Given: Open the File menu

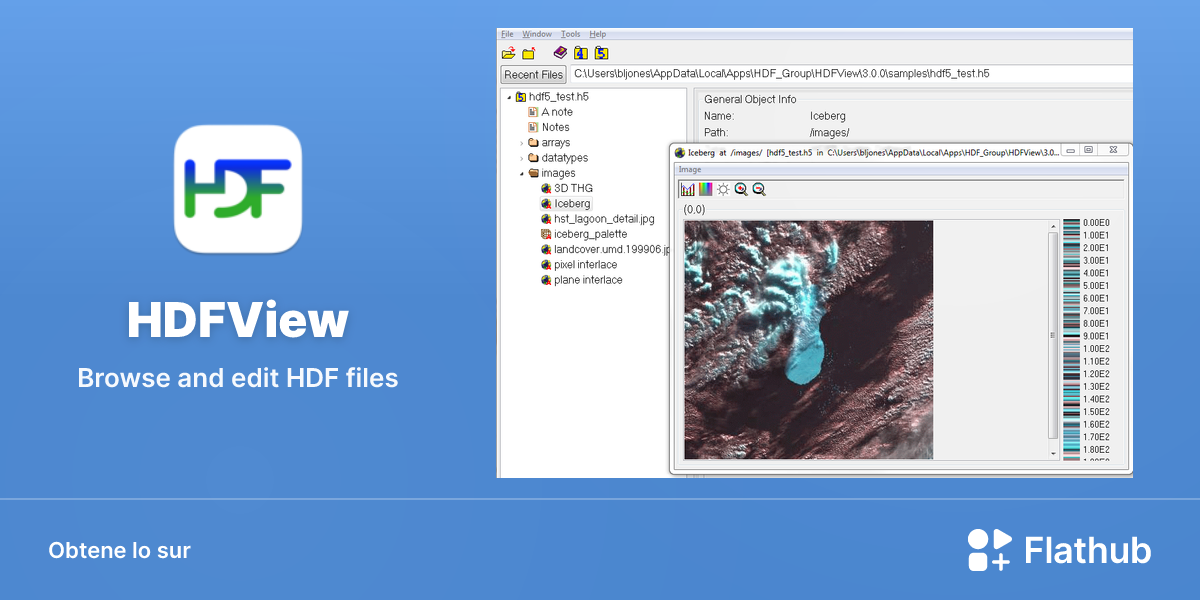Looking at the screenshot, I should click(507, 34).
